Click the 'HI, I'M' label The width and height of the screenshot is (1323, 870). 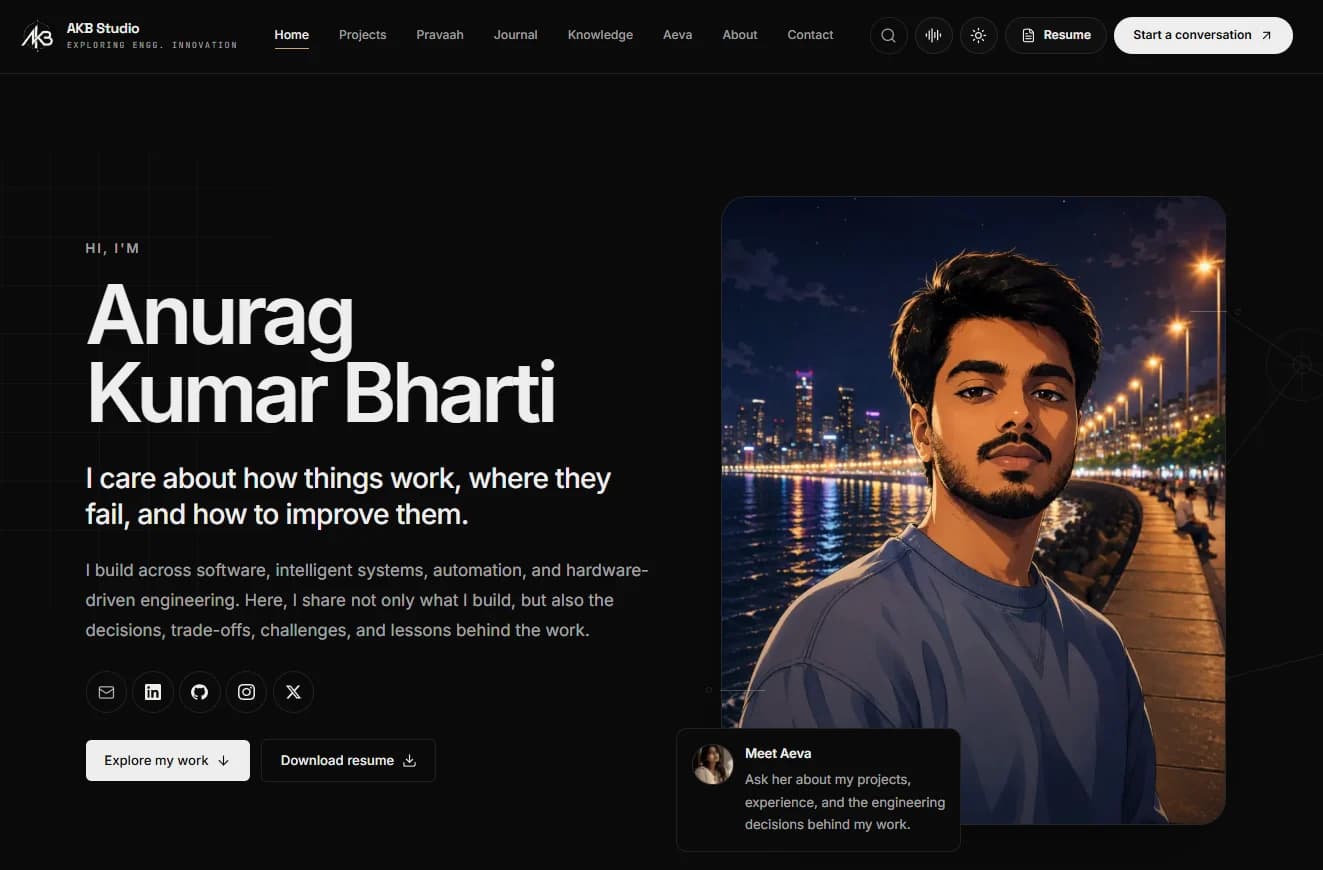(113, 248)
